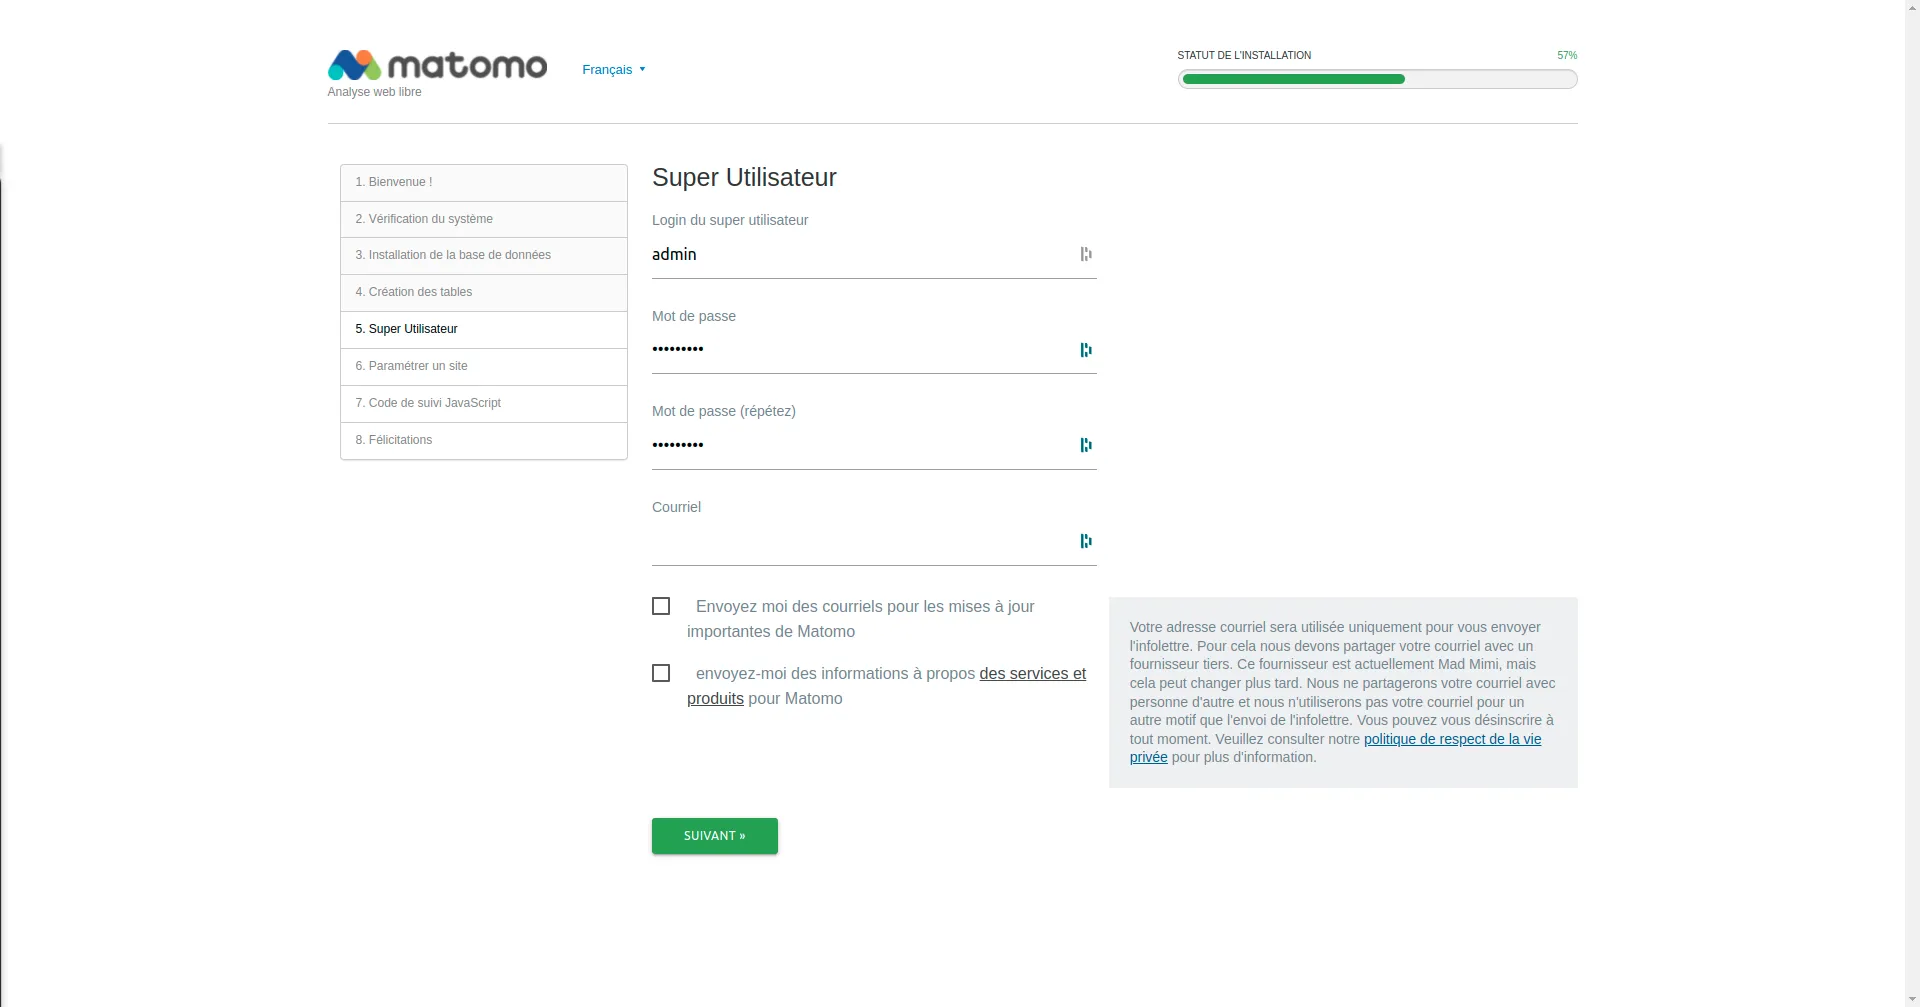Click password manager icon in login field
Viewport: 1920px width, 1007px height.
[x=1085, y=254]
